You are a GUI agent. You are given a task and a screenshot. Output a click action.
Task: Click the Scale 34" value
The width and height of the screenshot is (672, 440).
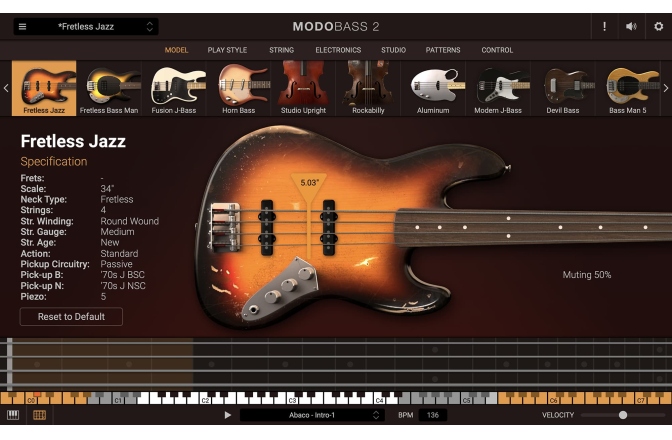(x=107, y=189)
